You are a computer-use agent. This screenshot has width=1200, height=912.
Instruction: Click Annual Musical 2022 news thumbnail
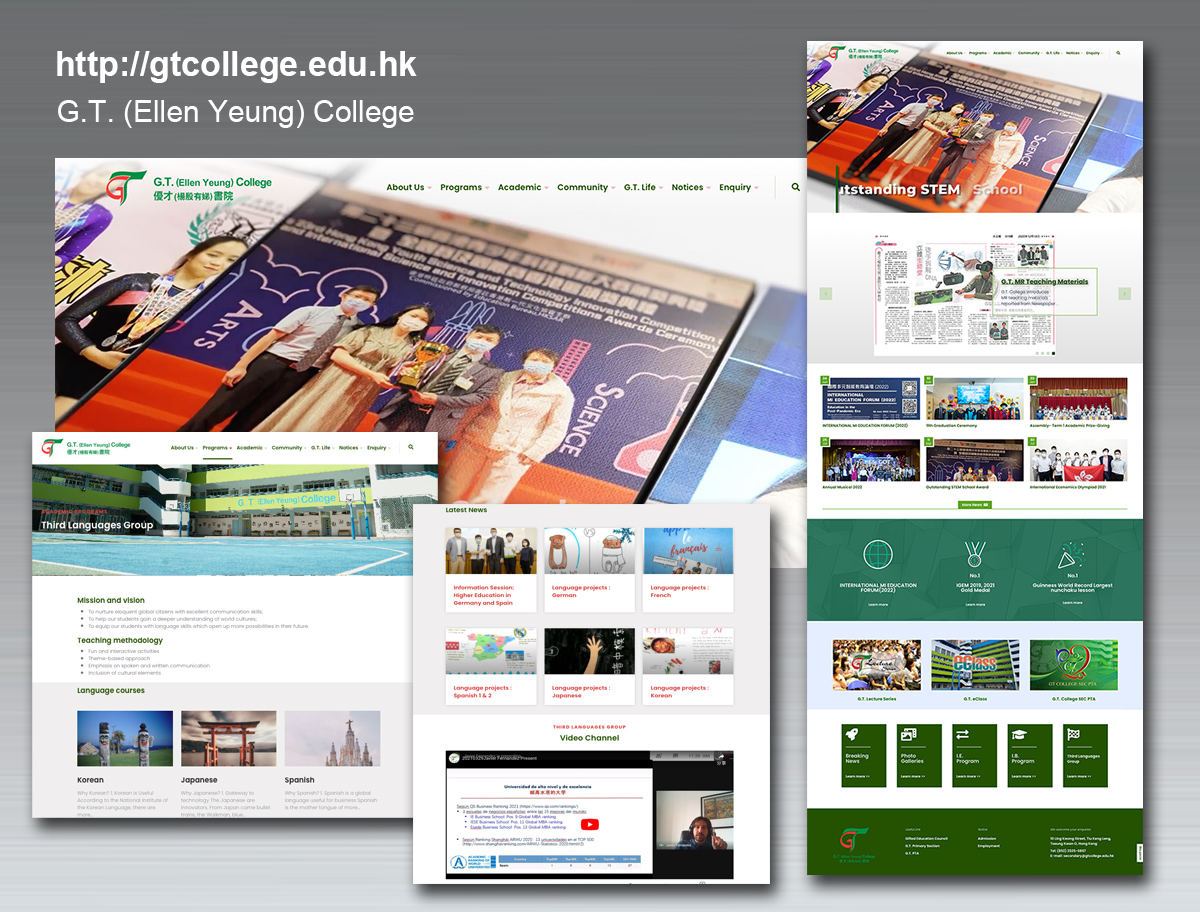pyautogui.click(x=871, y=460)
